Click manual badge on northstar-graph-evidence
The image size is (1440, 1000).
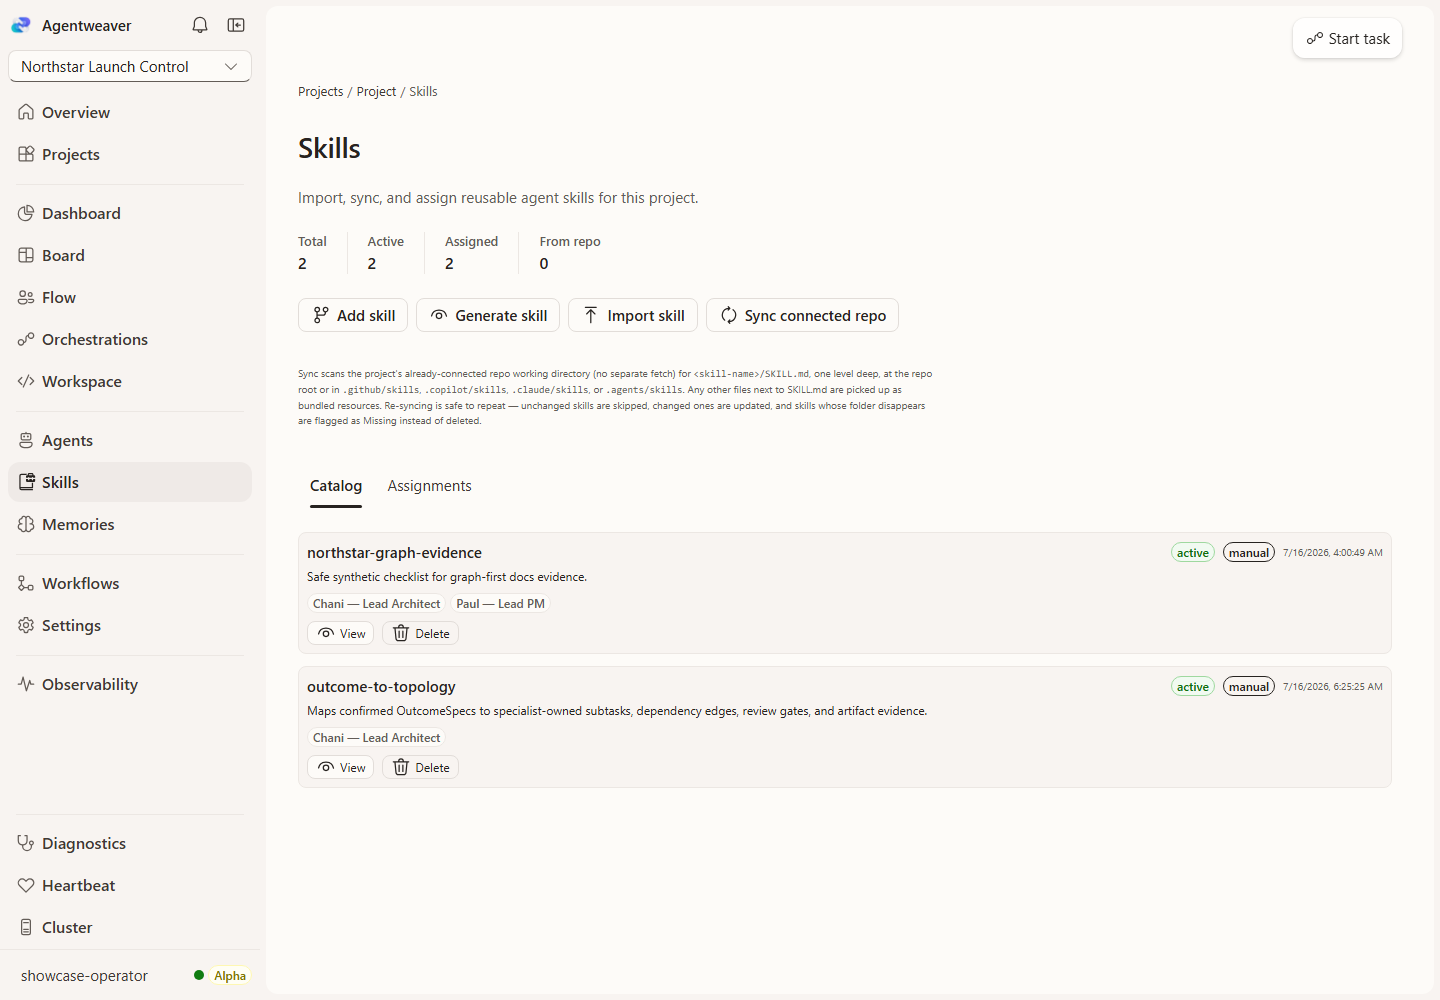coord(1249,552)
